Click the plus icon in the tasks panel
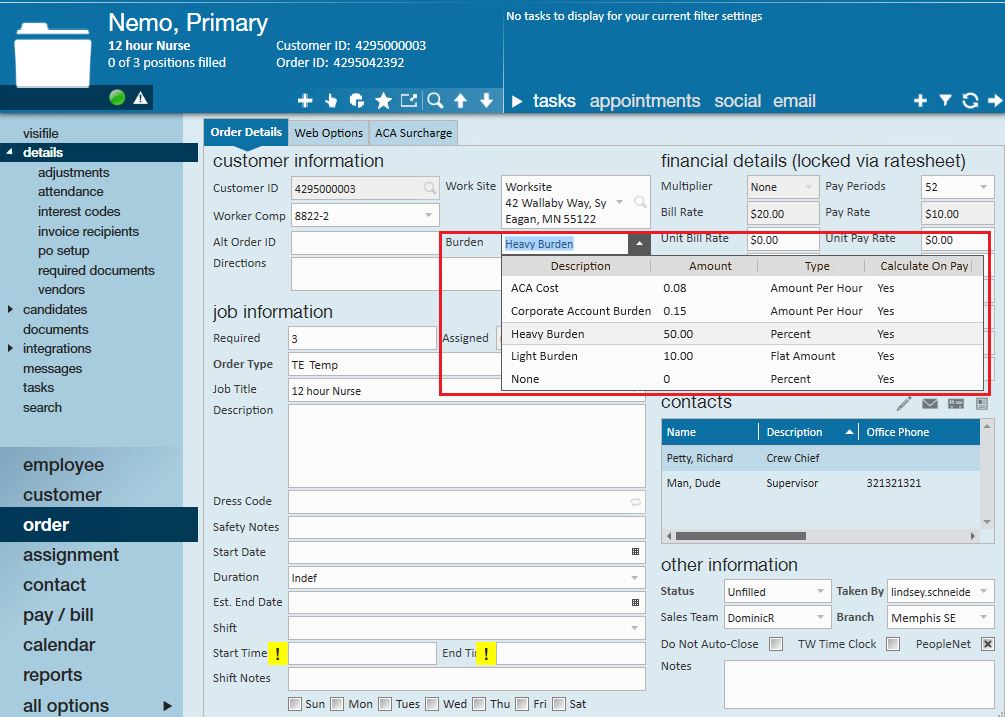 (920, 101)
